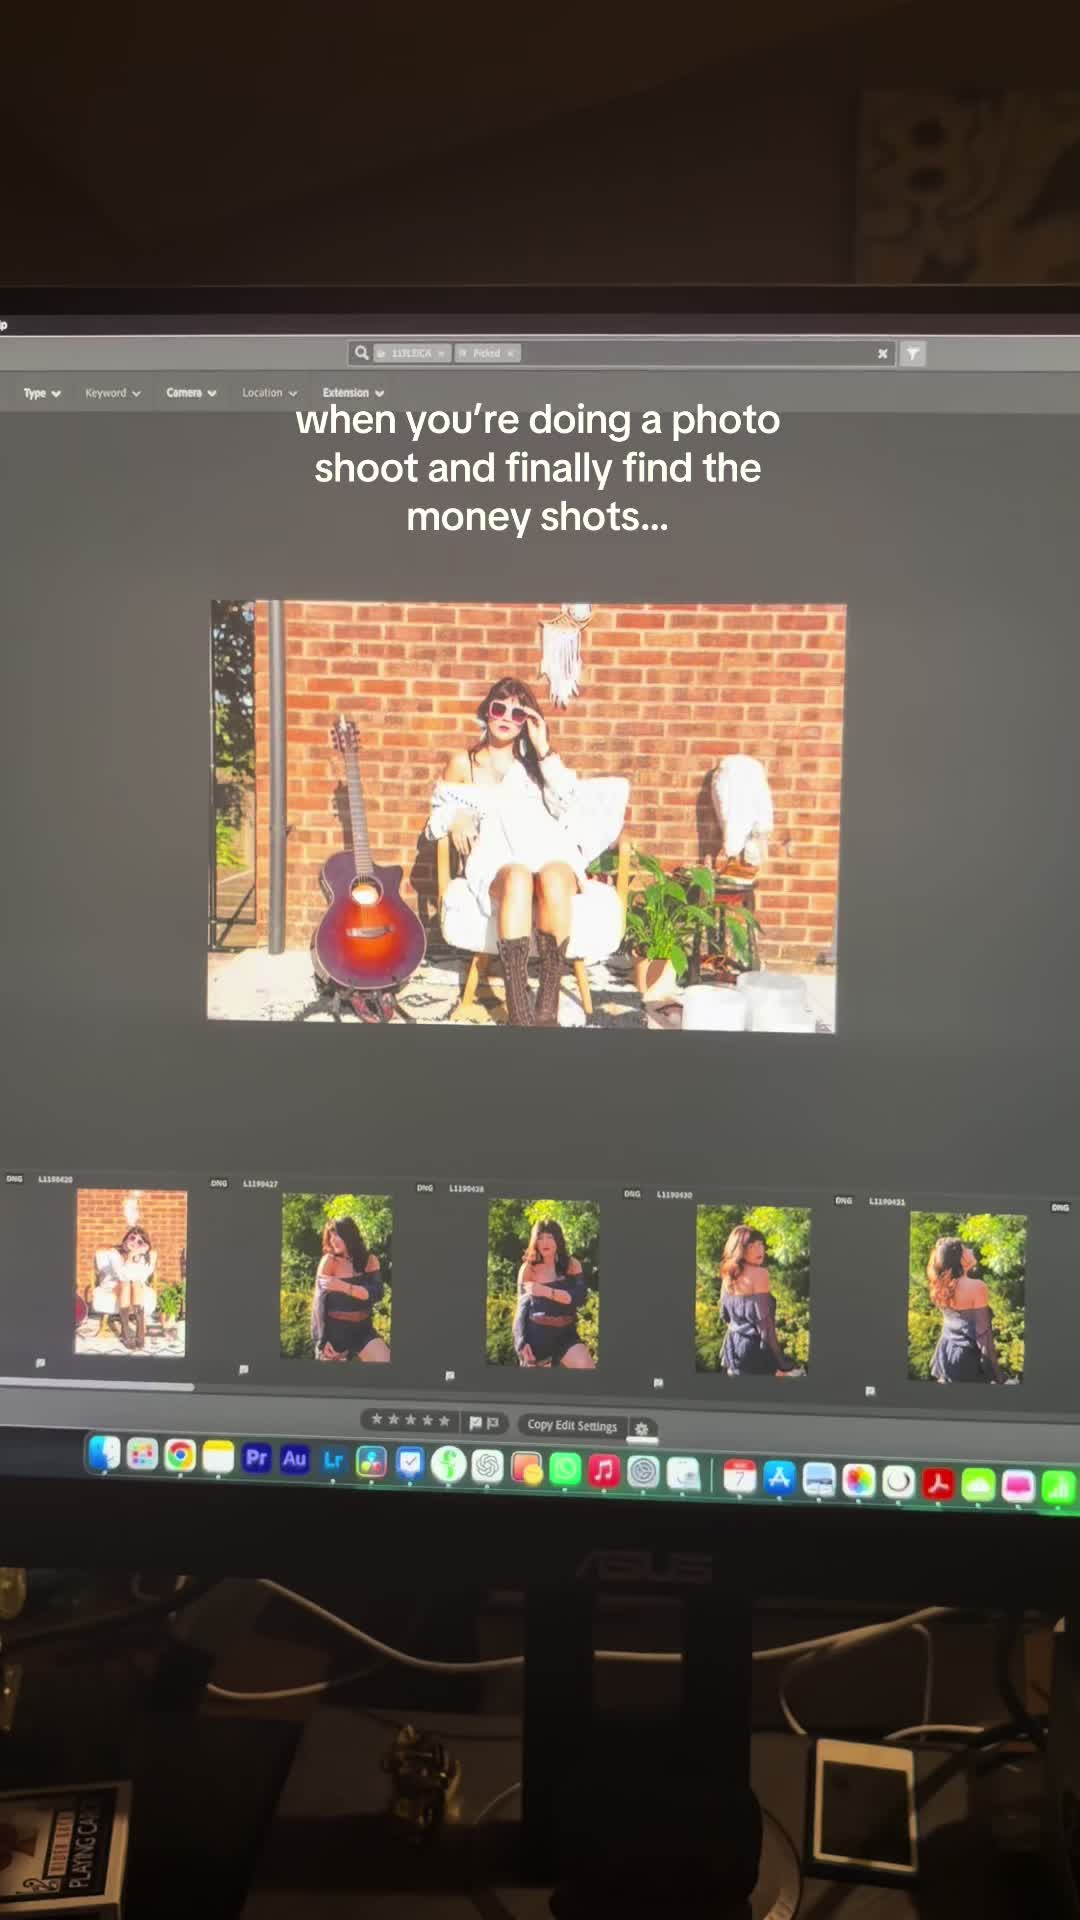
Task: Remove the Picked filter chip from search
Action: tap(510, 353)
